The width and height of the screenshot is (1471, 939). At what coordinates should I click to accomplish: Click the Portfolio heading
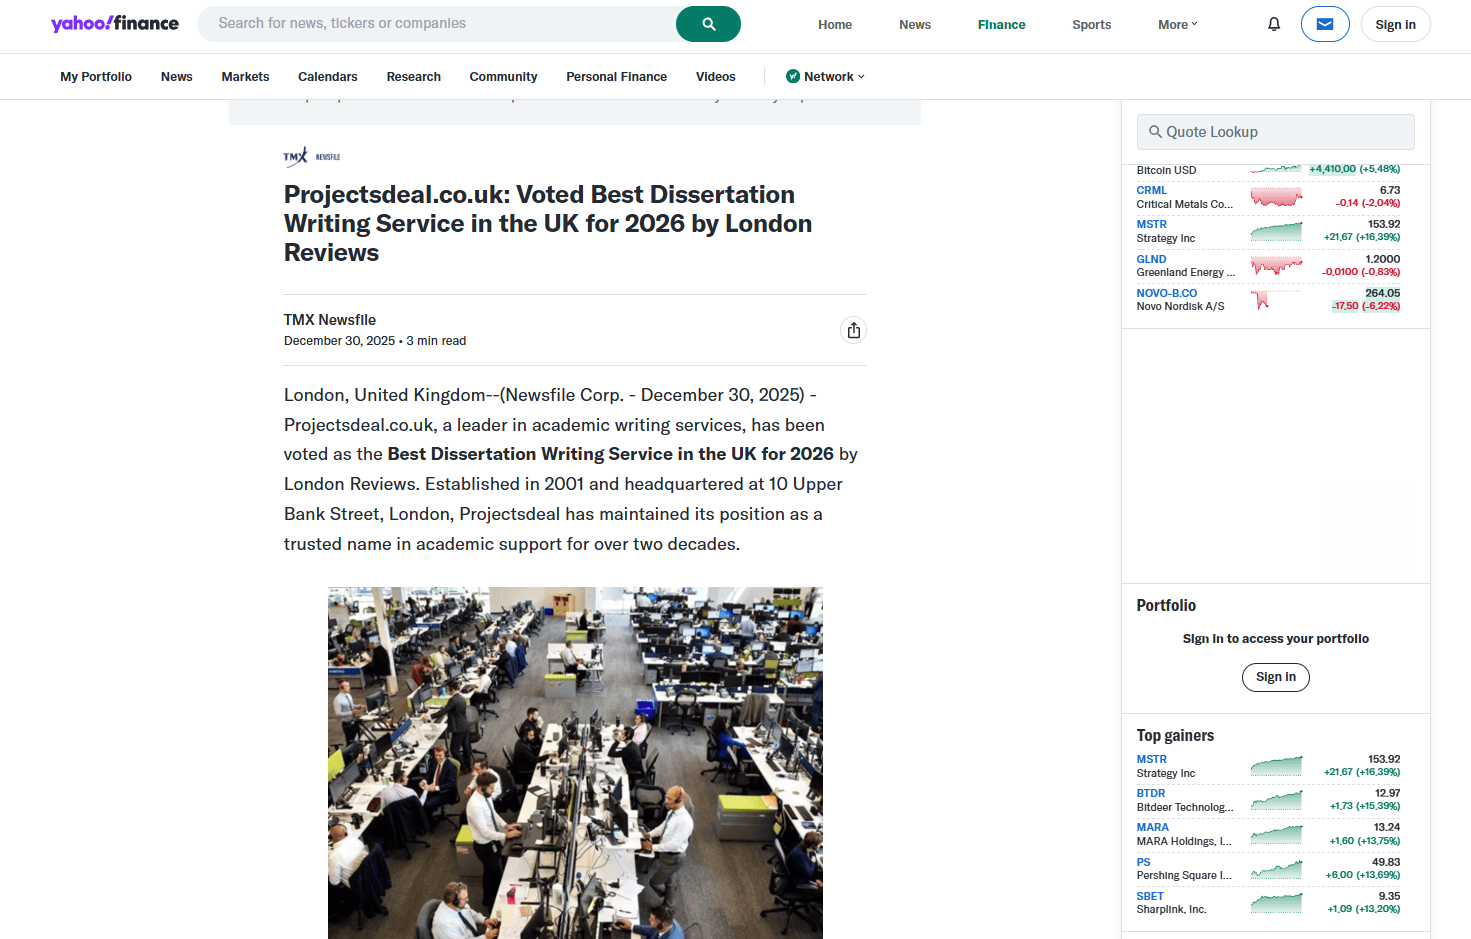pos(1166,605)
